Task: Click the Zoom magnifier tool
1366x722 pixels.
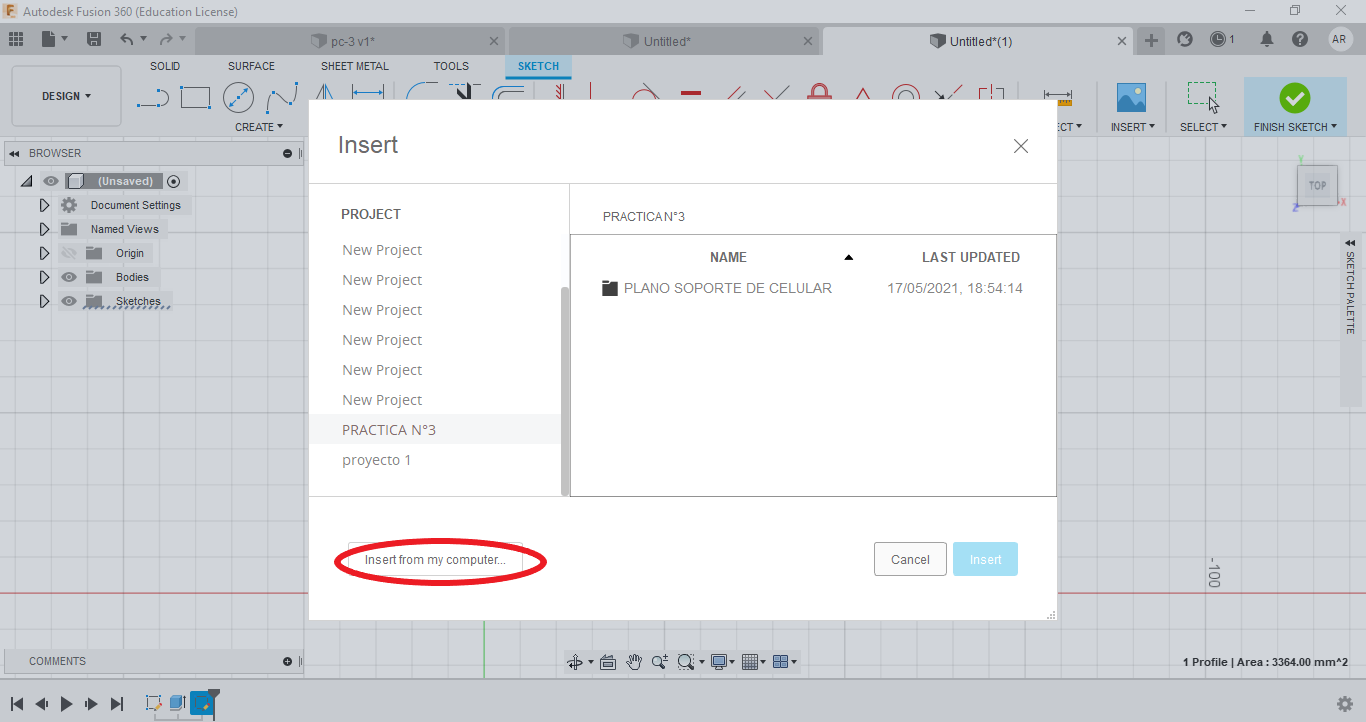Action: pyautogui.click(x=660, y=661)
